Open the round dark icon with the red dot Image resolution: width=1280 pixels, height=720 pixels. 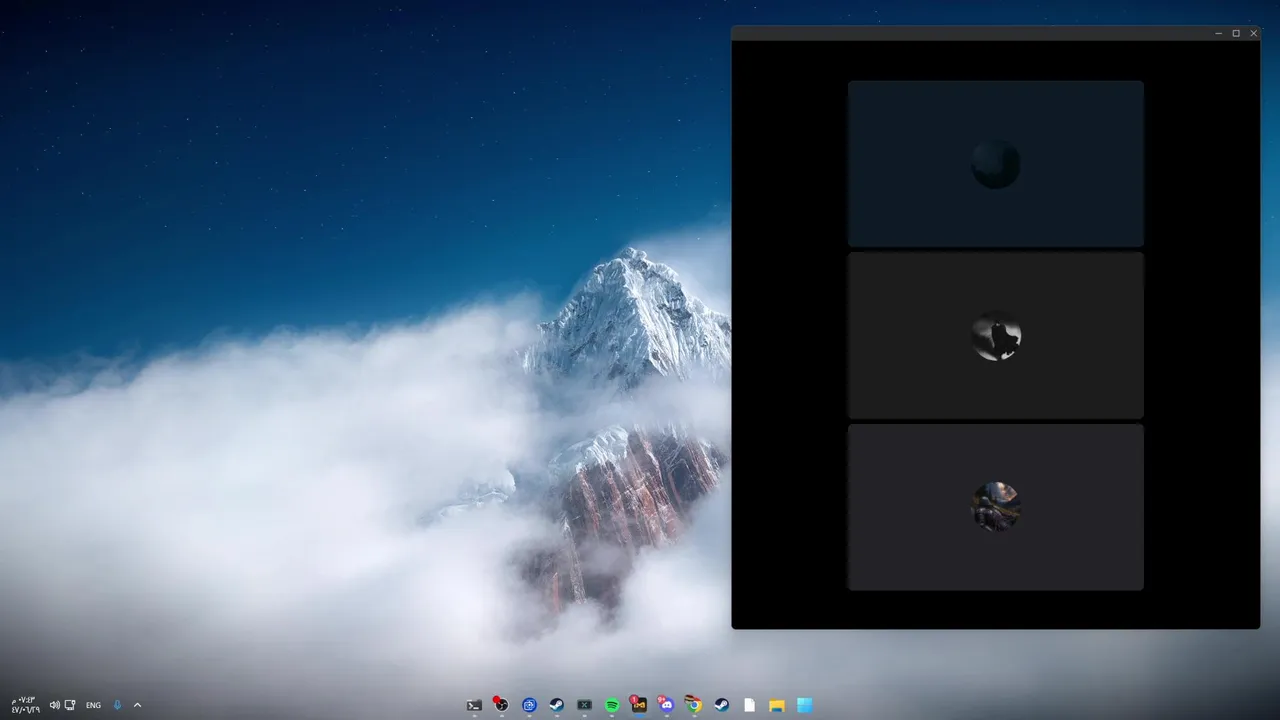(501, 705)
